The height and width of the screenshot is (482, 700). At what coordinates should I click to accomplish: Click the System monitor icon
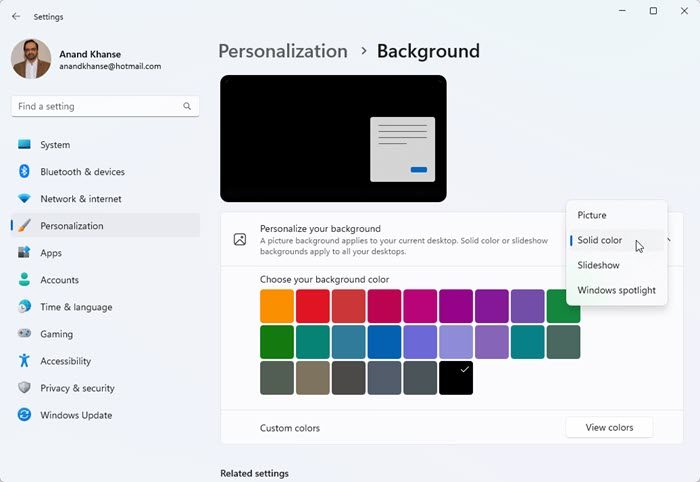pos(24,145)
